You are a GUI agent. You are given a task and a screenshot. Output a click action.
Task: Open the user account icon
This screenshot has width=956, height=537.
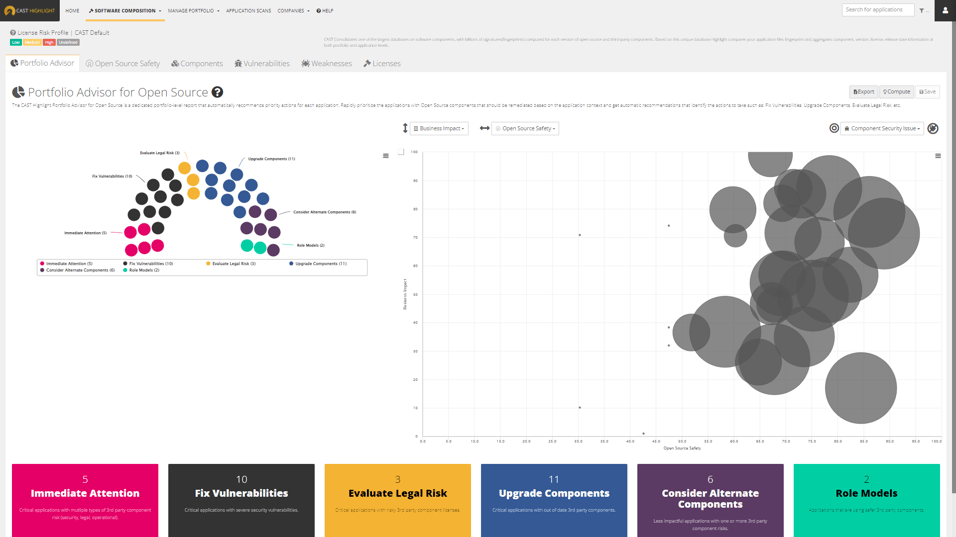(945, 11)
